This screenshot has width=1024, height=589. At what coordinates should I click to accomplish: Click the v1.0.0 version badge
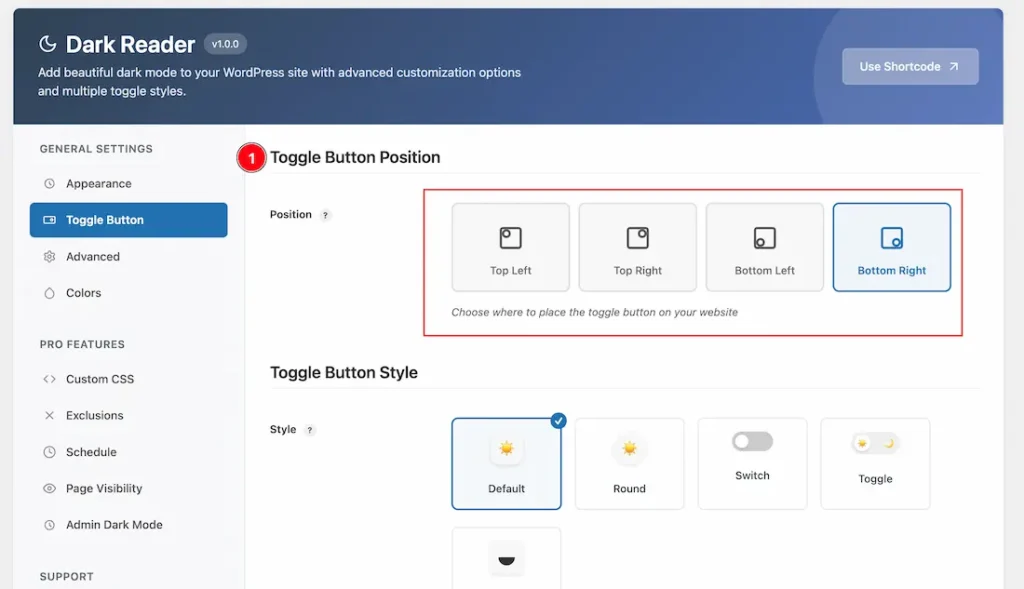point(225,44)
